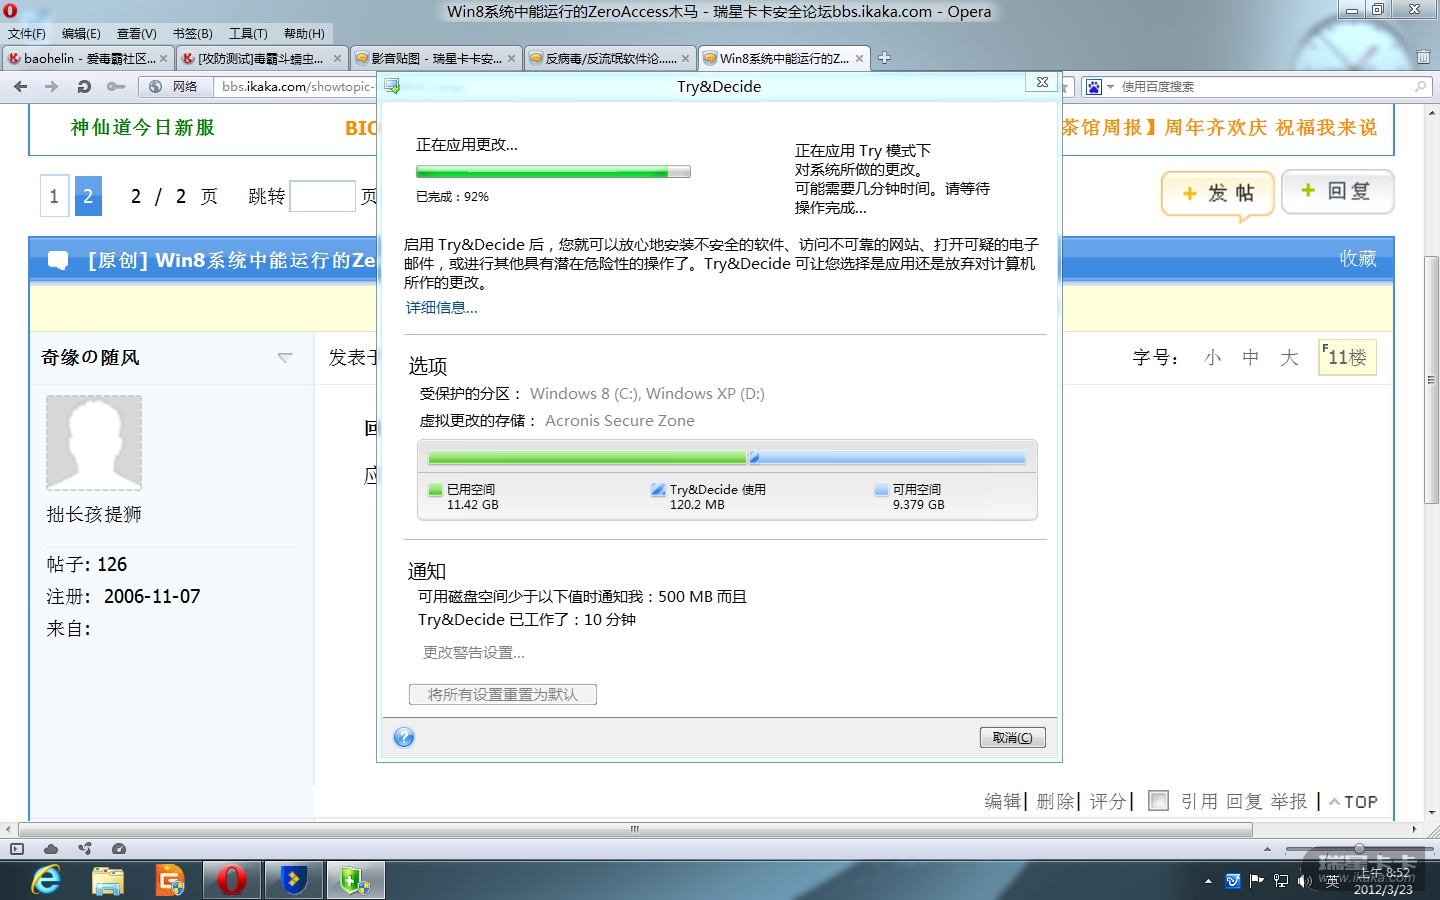Image resolution: width=1440 pixels, height=900 pixels.
Task: Click the applying changes progress bar
Action: (553, 172)
